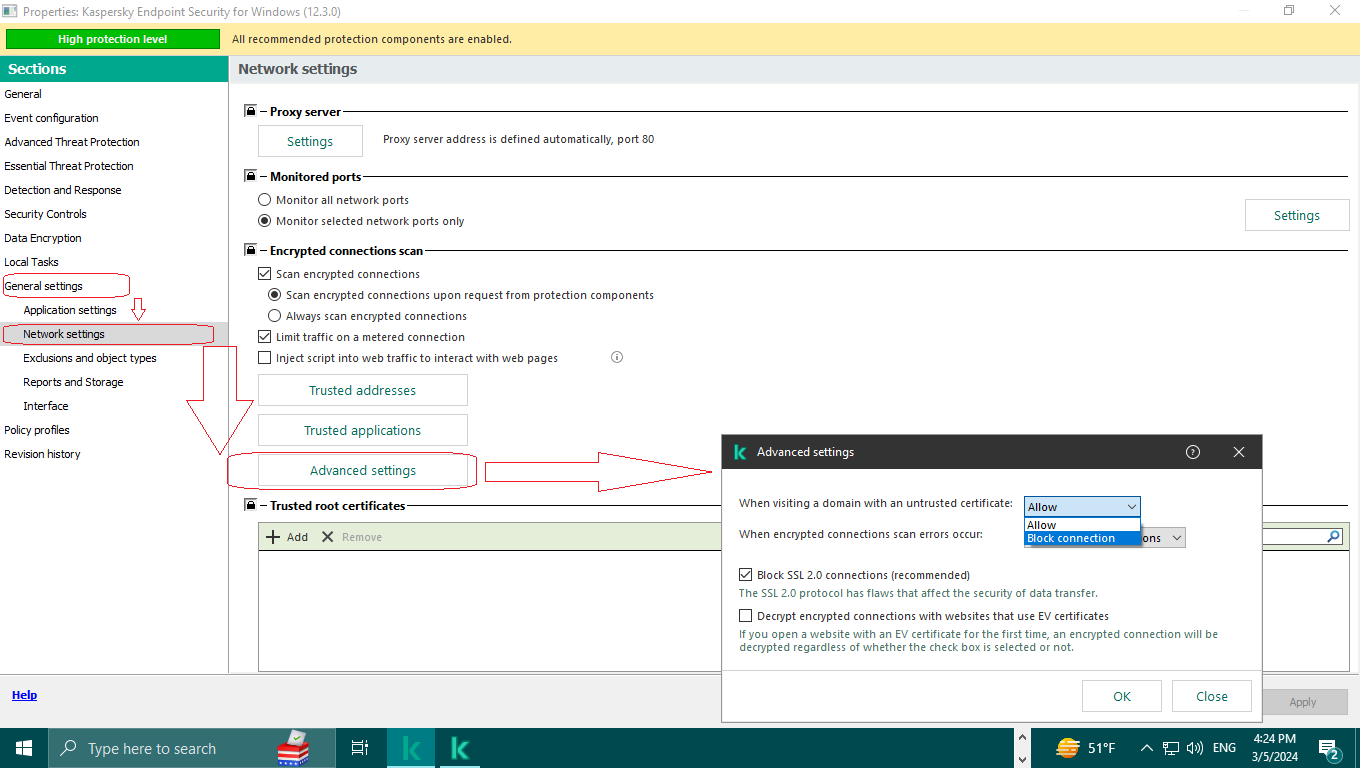This screenshot has height=768, width=1360.
Task: Open Interface subsection
Action: 46,406
